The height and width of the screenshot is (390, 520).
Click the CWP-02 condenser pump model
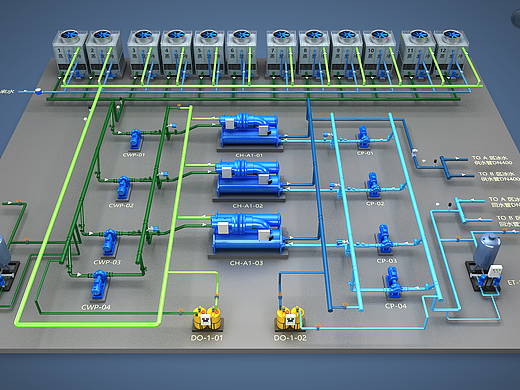coord(123,188)
